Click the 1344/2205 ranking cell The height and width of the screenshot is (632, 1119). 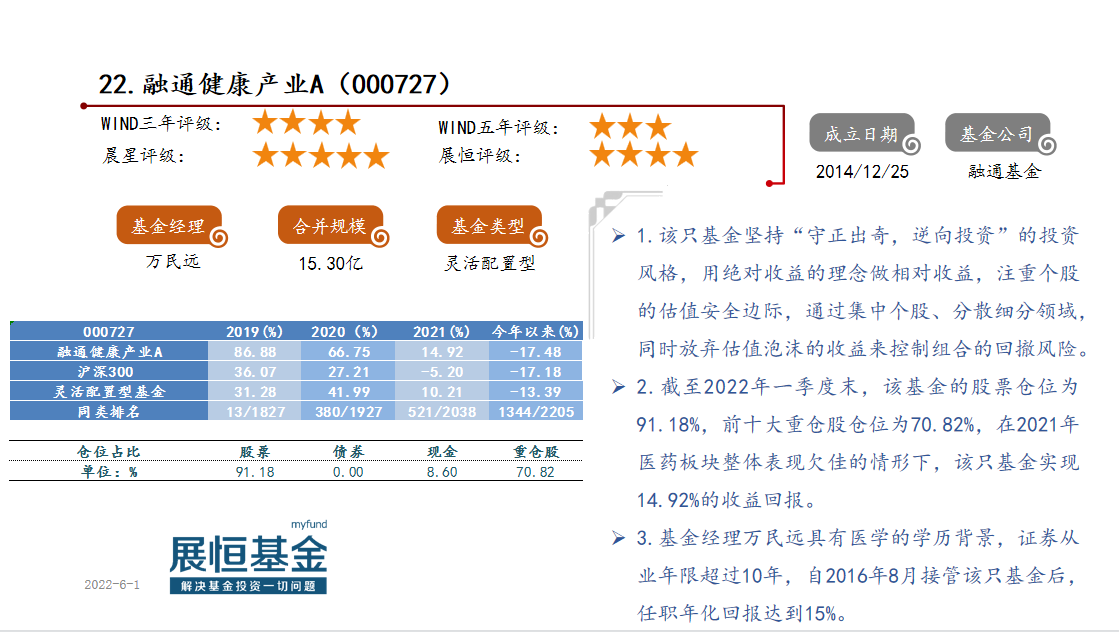point(535,412)
